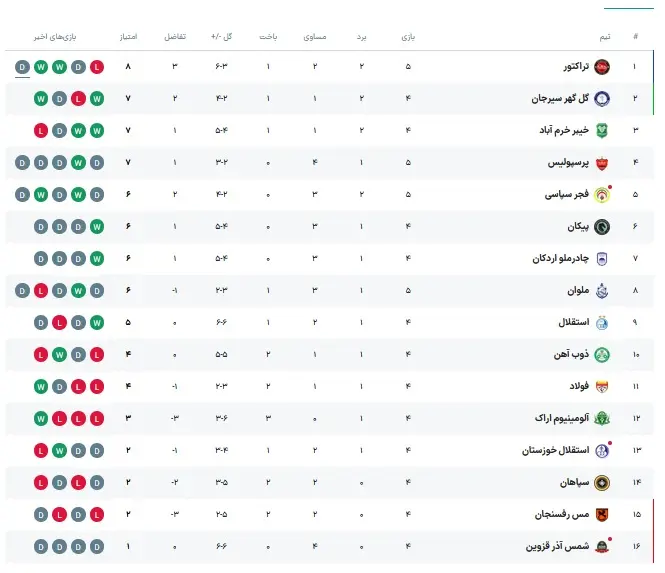This screenshot has height=573, width=665.
Task: Sort table by امتیاز column header
Action: point(128,37)
